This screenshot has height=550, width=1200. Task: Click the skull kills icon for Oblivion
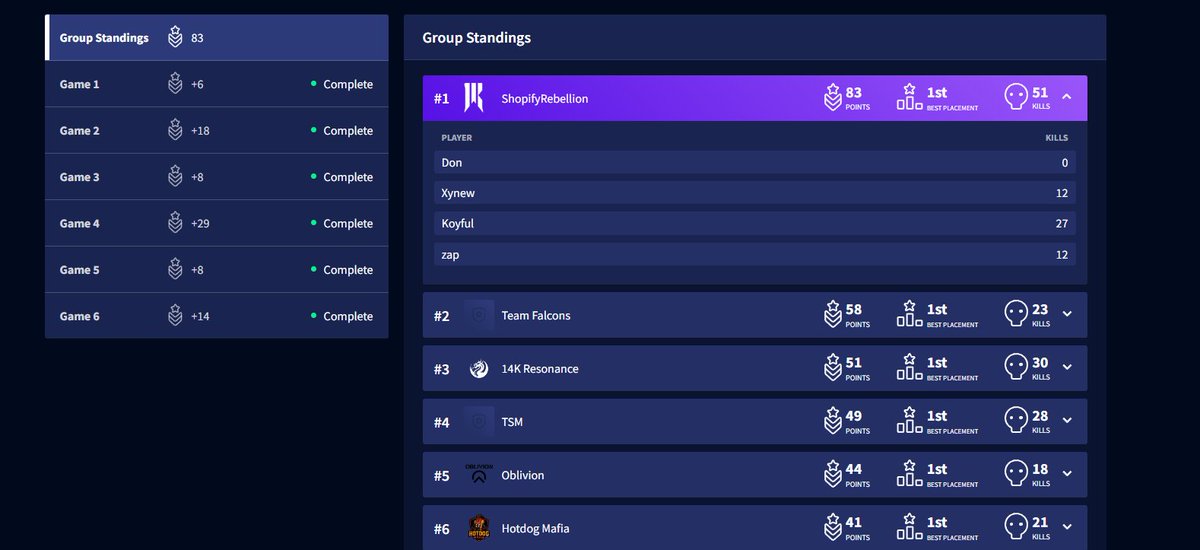[1015, 474]
